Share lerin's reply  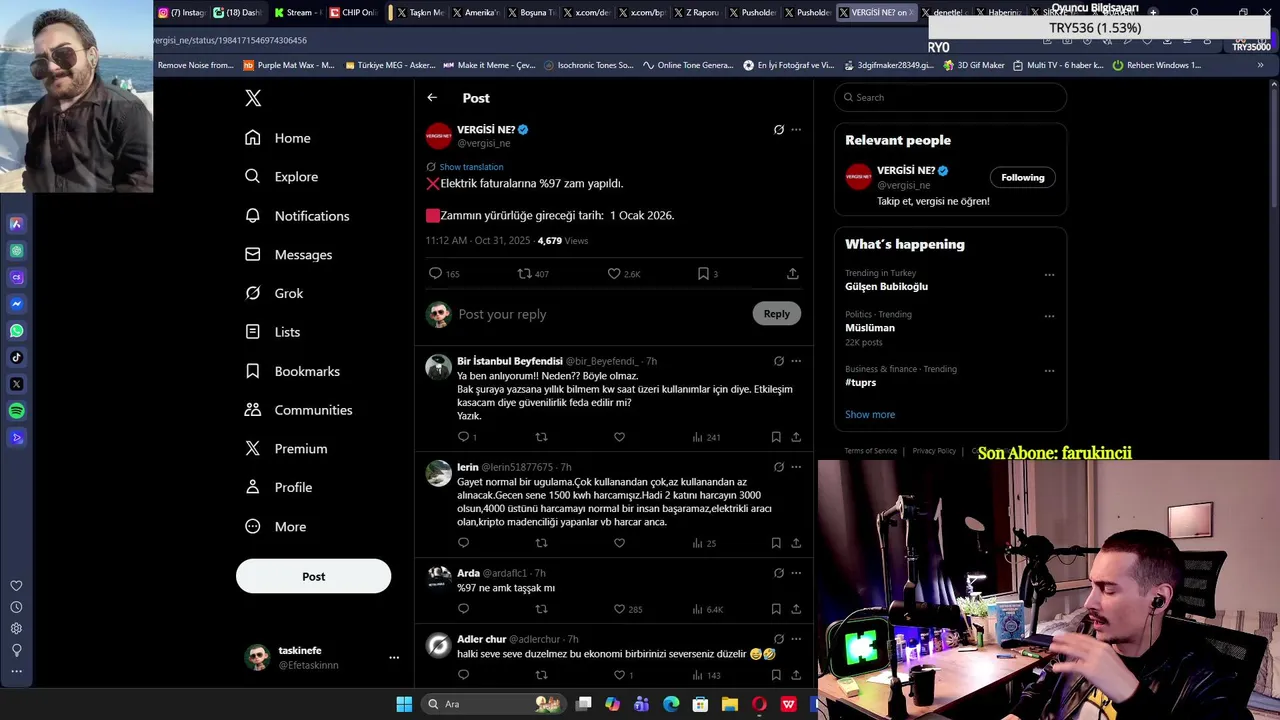[x=796, y=543]
